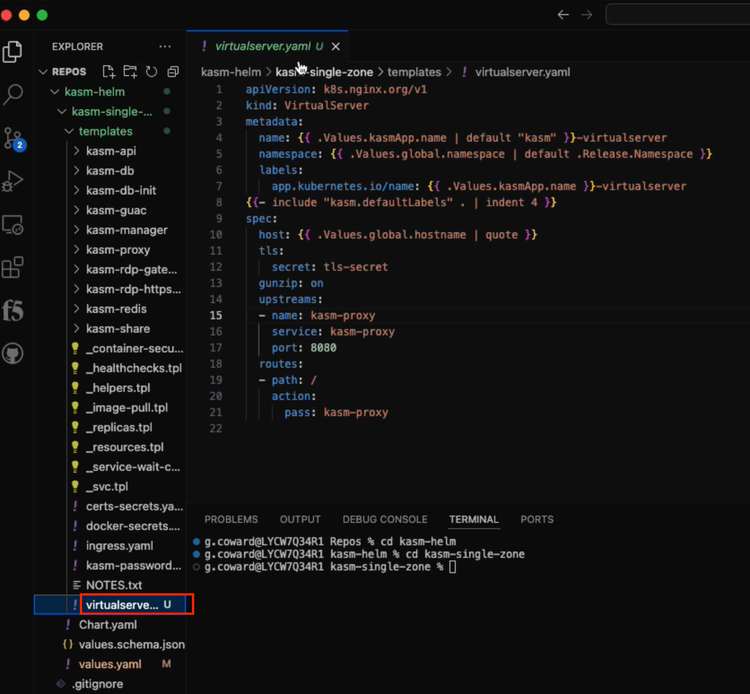The image size is (750, 694).
Task: Expand the kasm-api folder
Action: 110,151
